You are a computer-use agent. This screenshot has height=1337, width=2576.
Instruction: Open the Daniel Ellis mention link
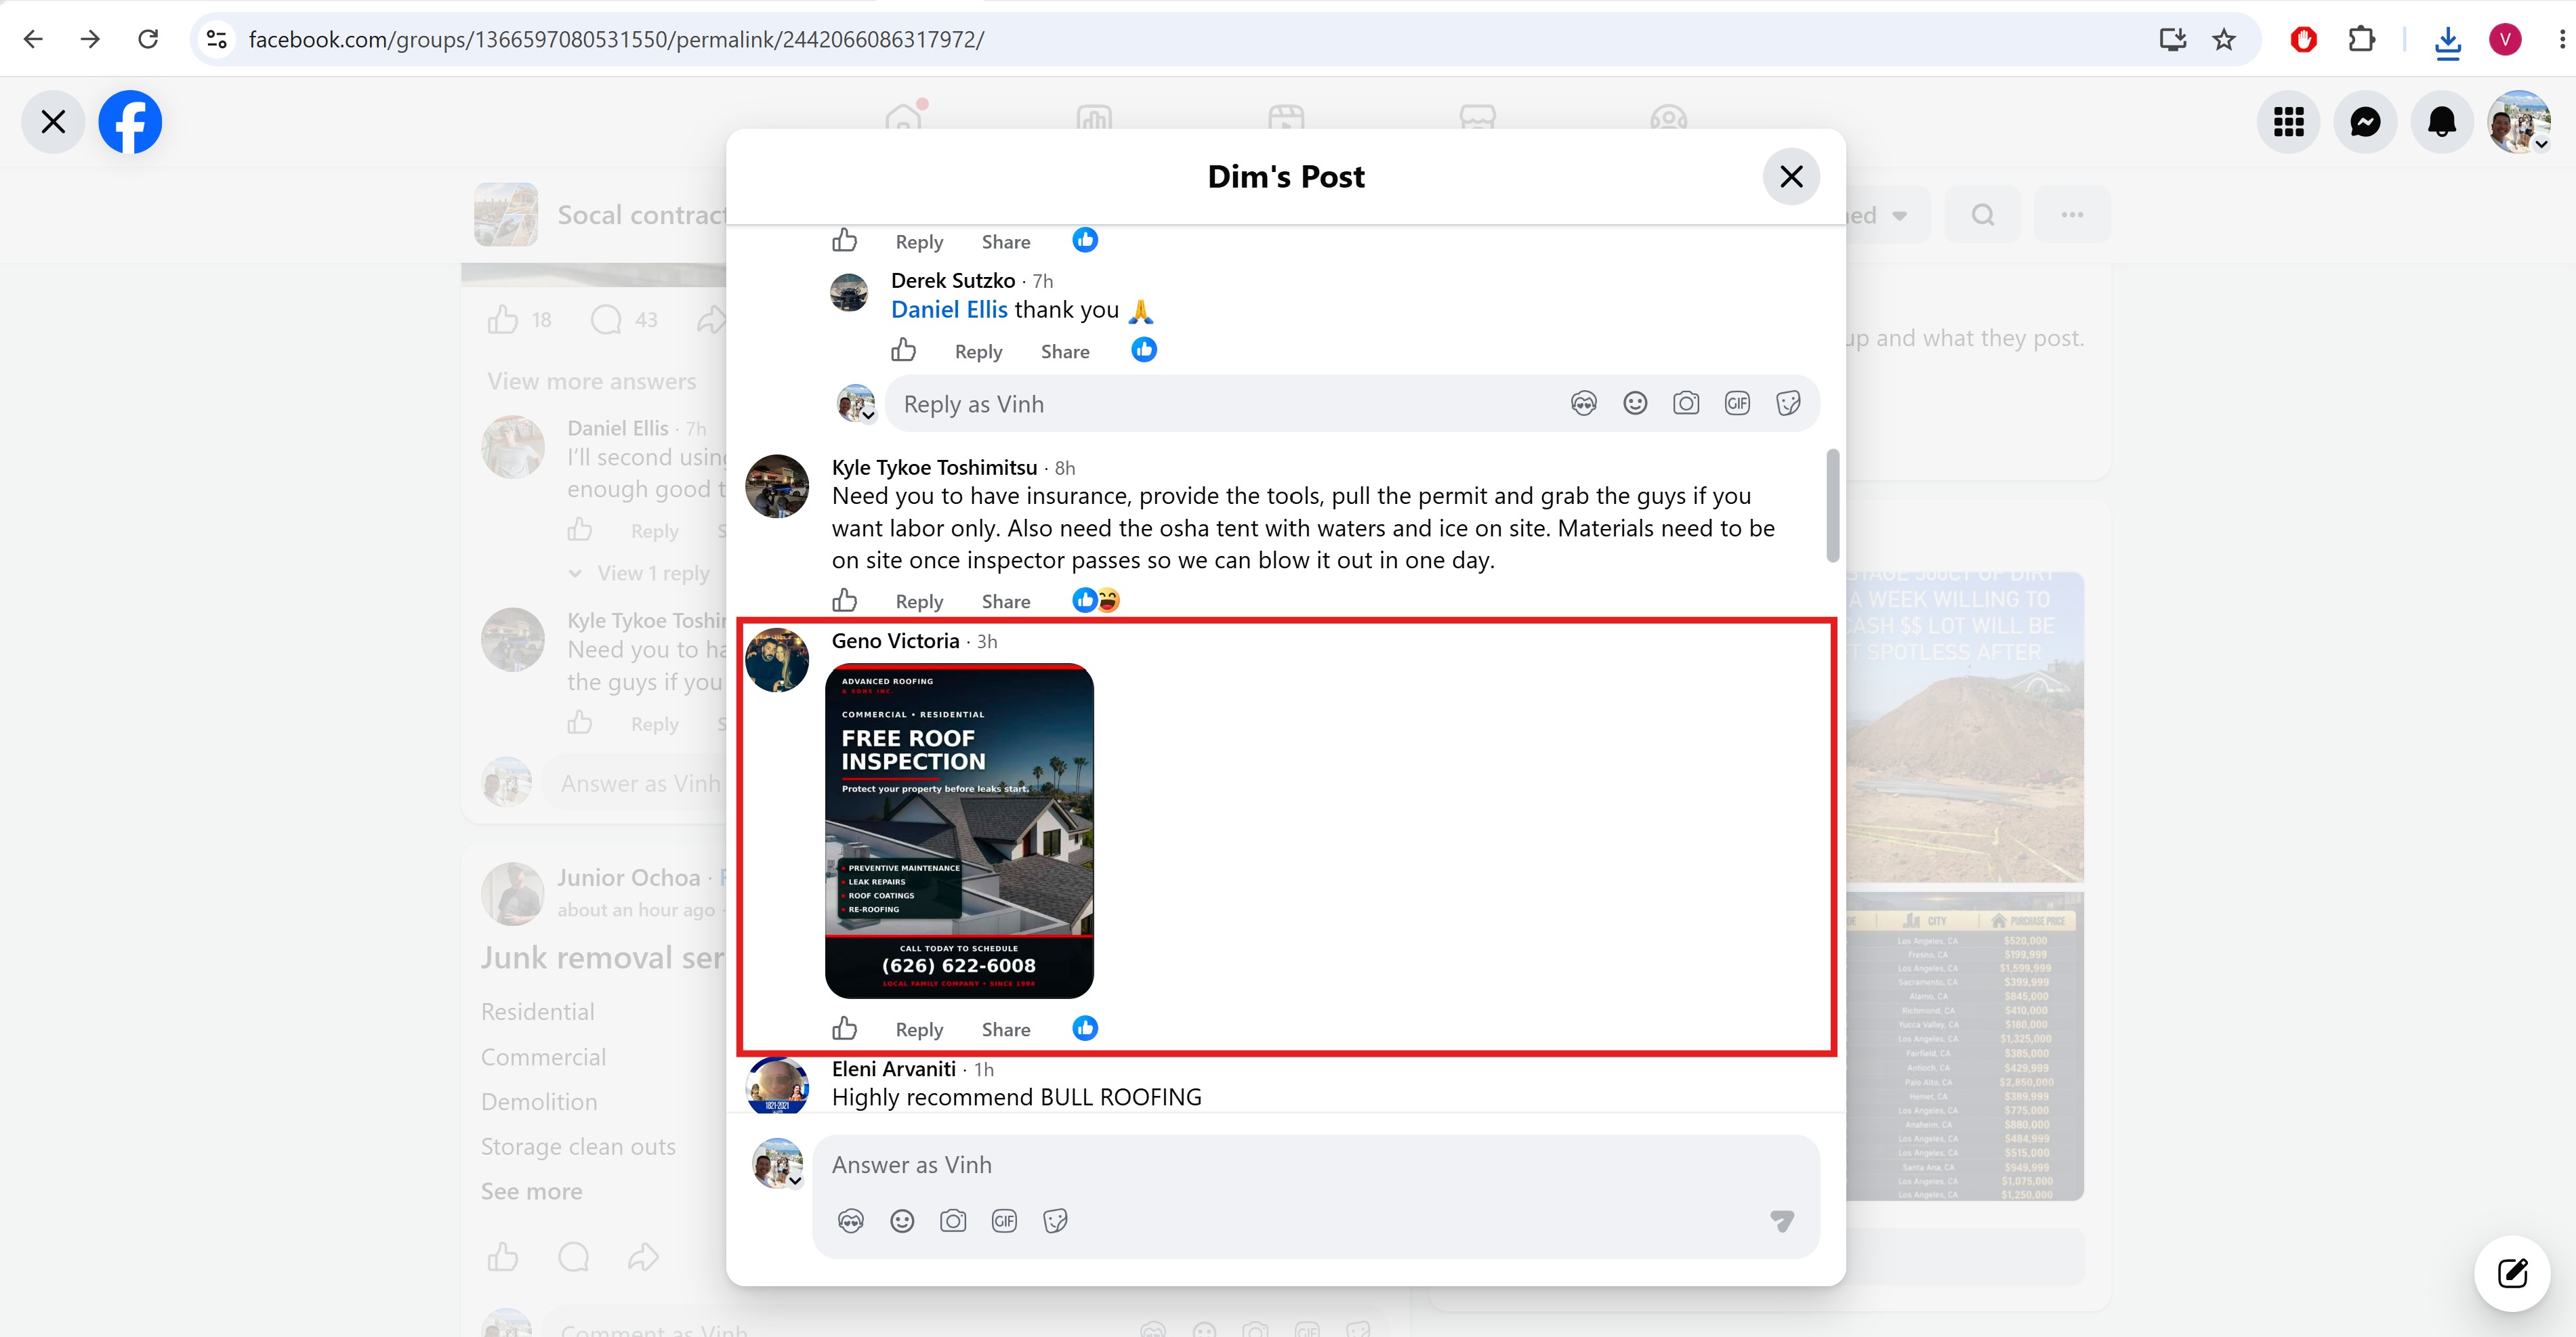pos(949,310)
